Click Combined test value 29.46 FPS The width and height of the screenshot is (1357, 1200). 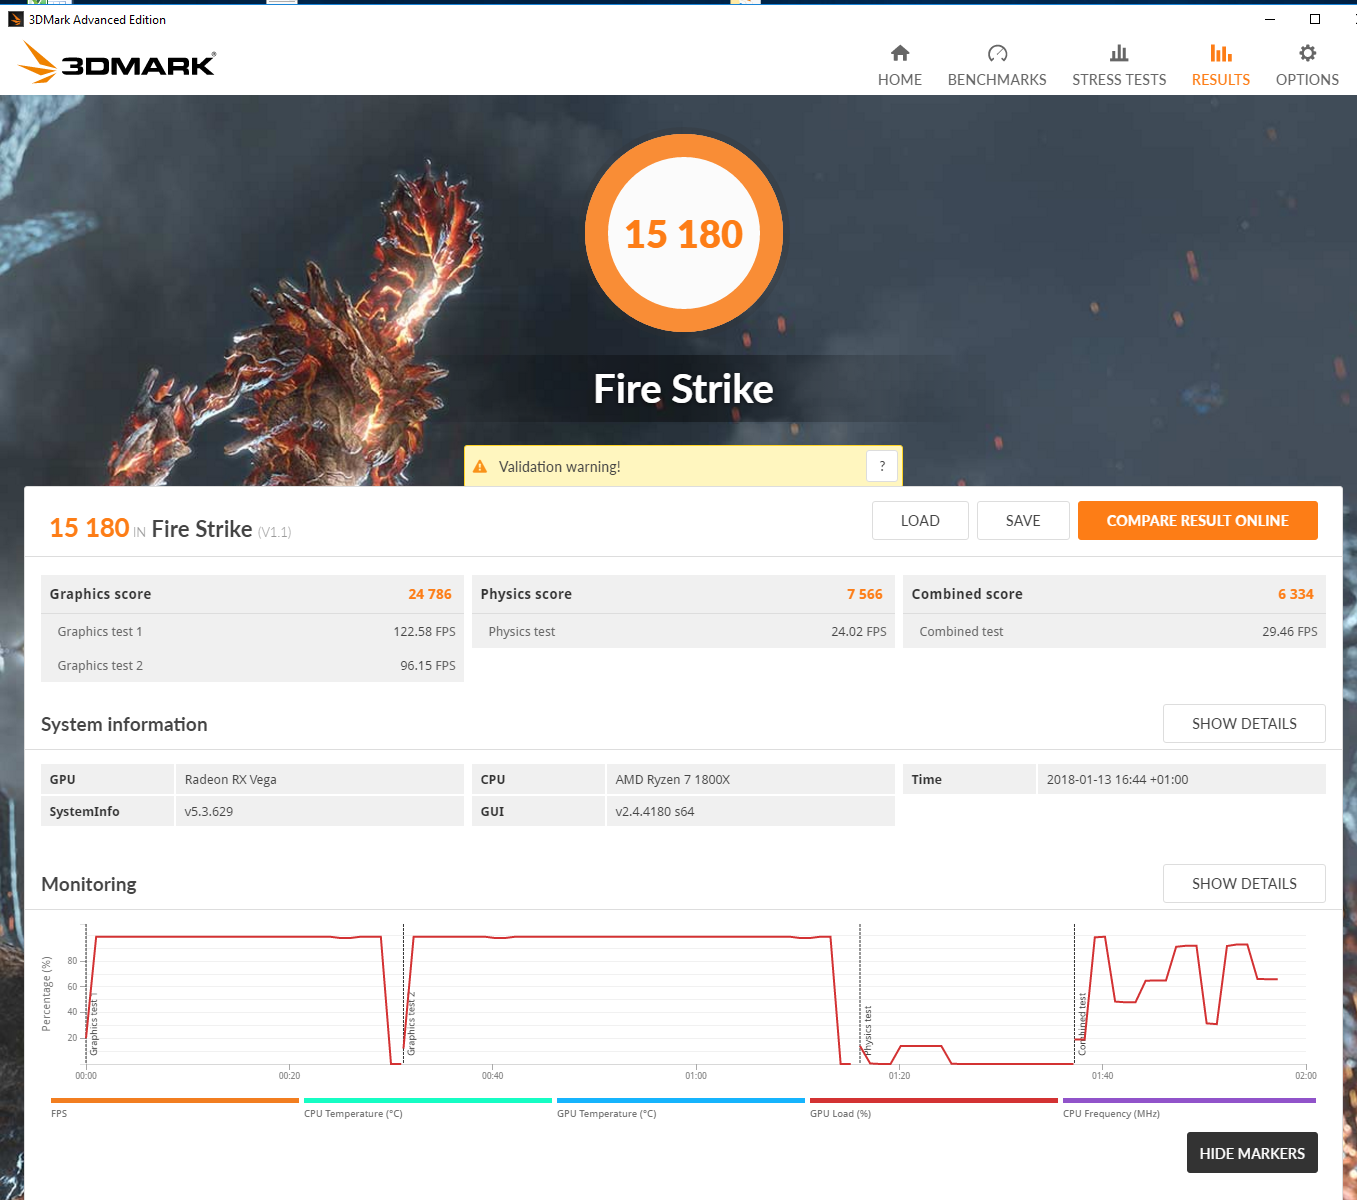1290,632
